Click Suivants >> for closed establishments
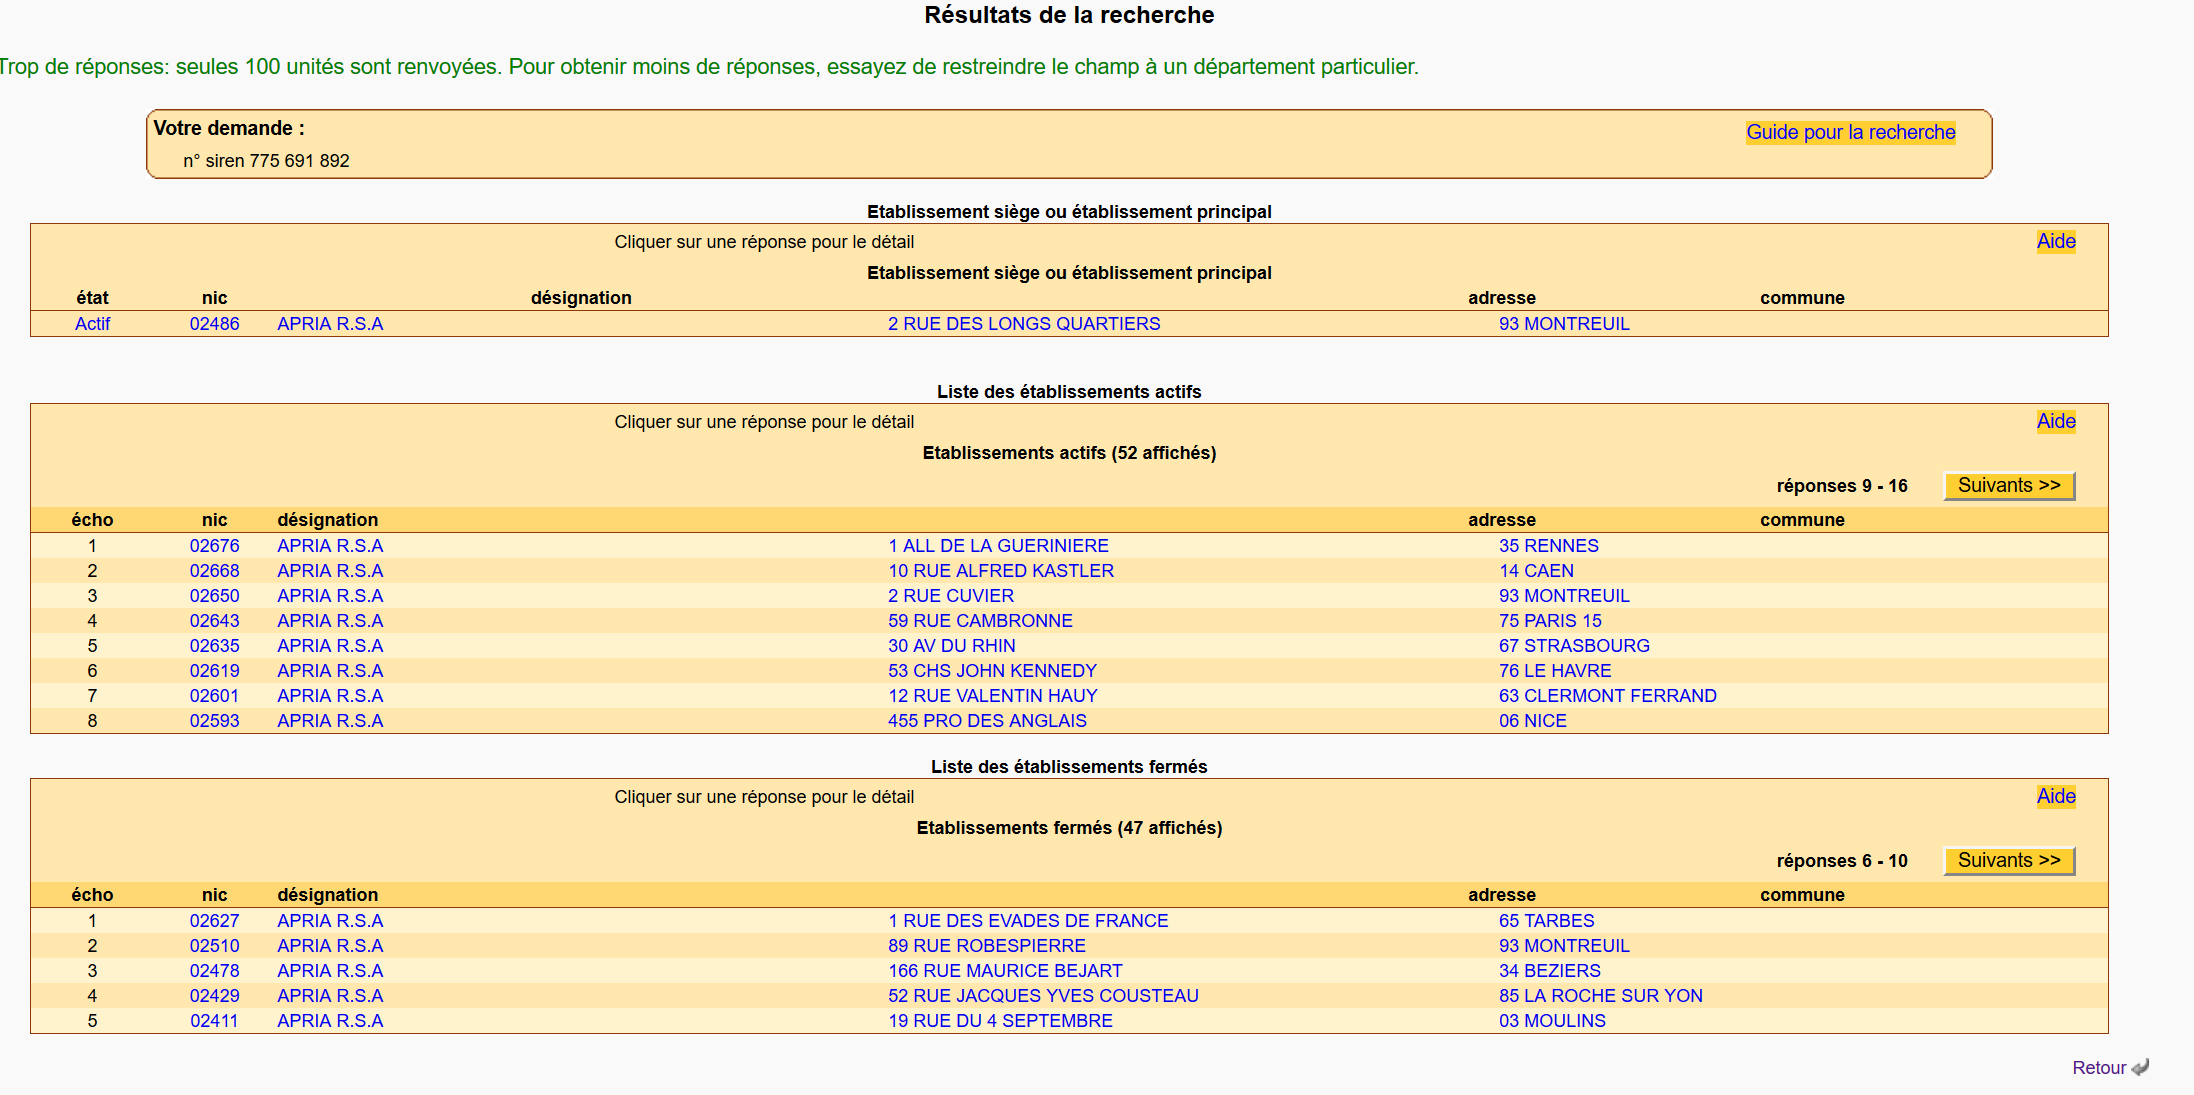 pyautogui.click(x=2009, y=860)
